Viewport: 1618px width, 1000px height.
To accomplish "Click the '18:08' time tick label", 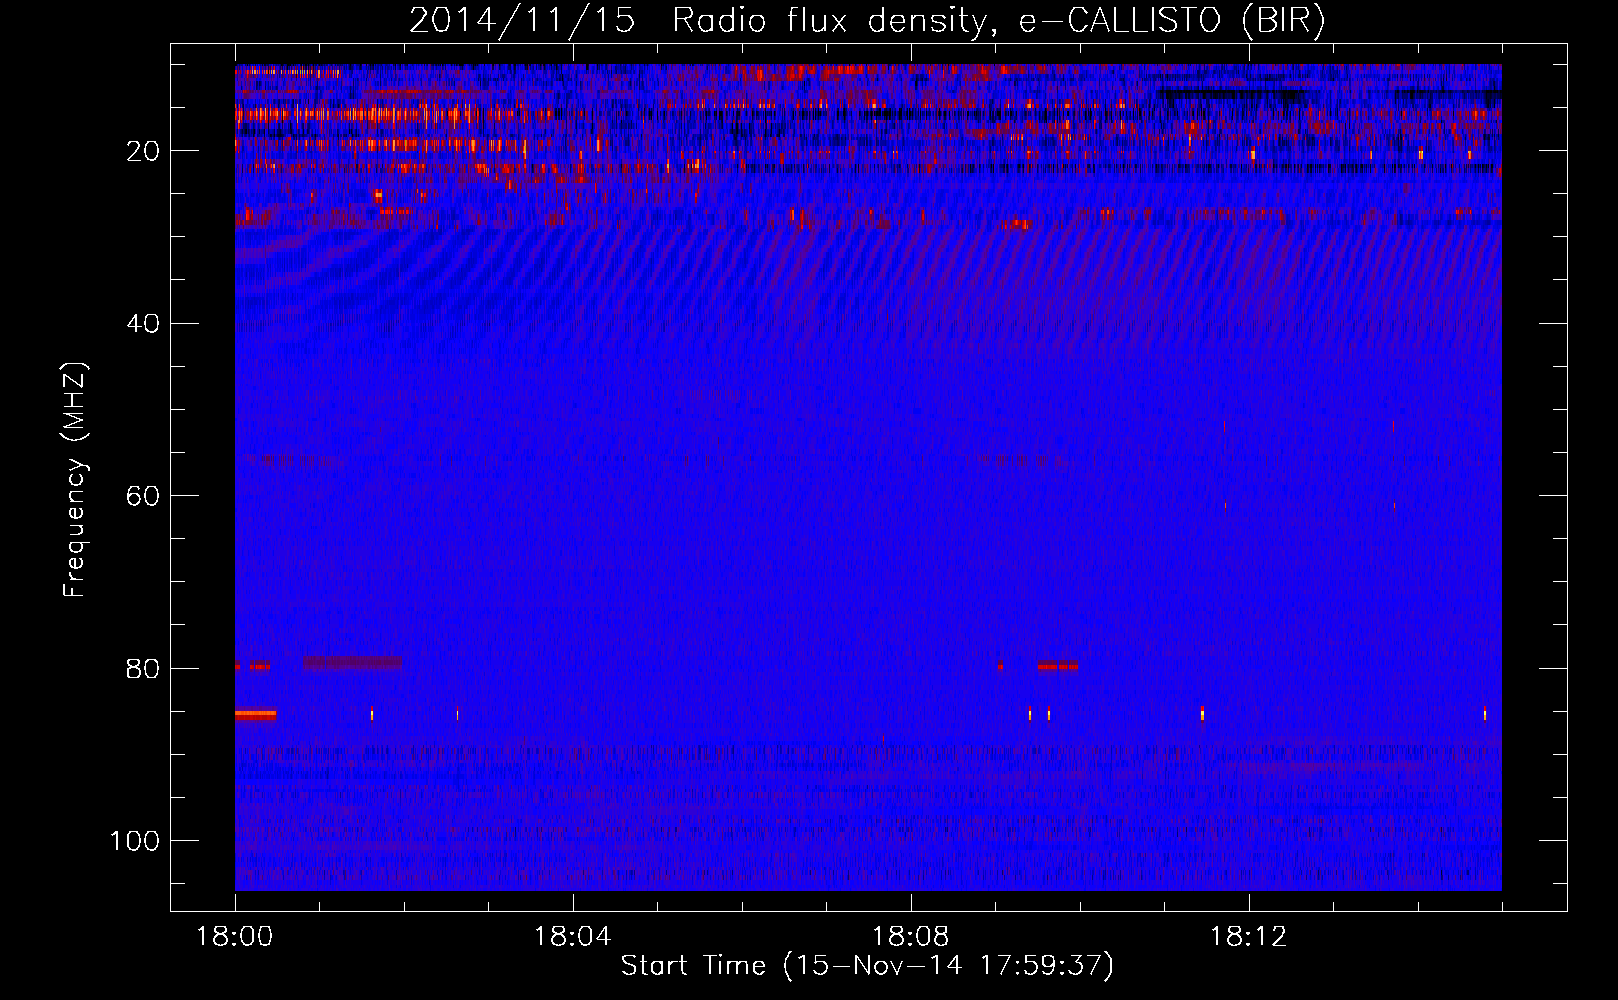I will pos(910,937).
